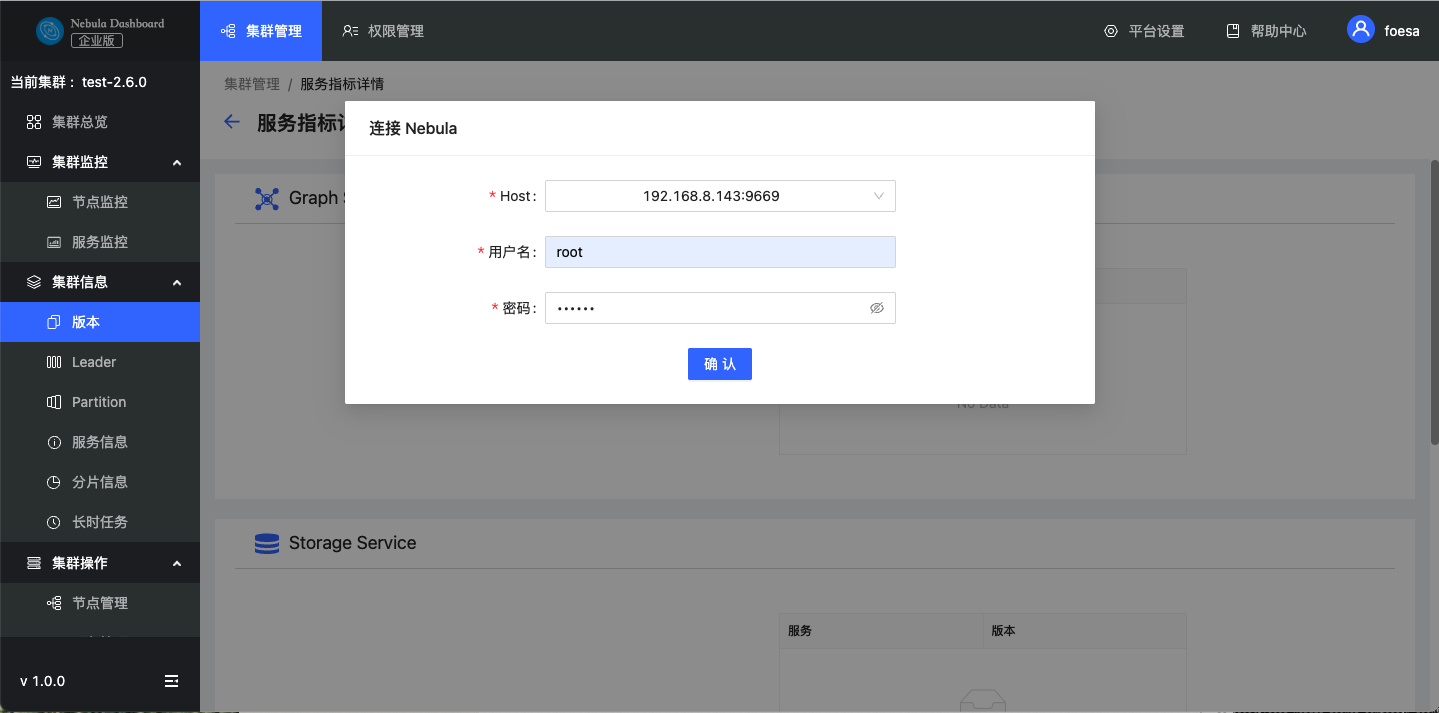Click the page vertical scrollbar
The image size is (1439, 713).
click(x=1434, y=300)
